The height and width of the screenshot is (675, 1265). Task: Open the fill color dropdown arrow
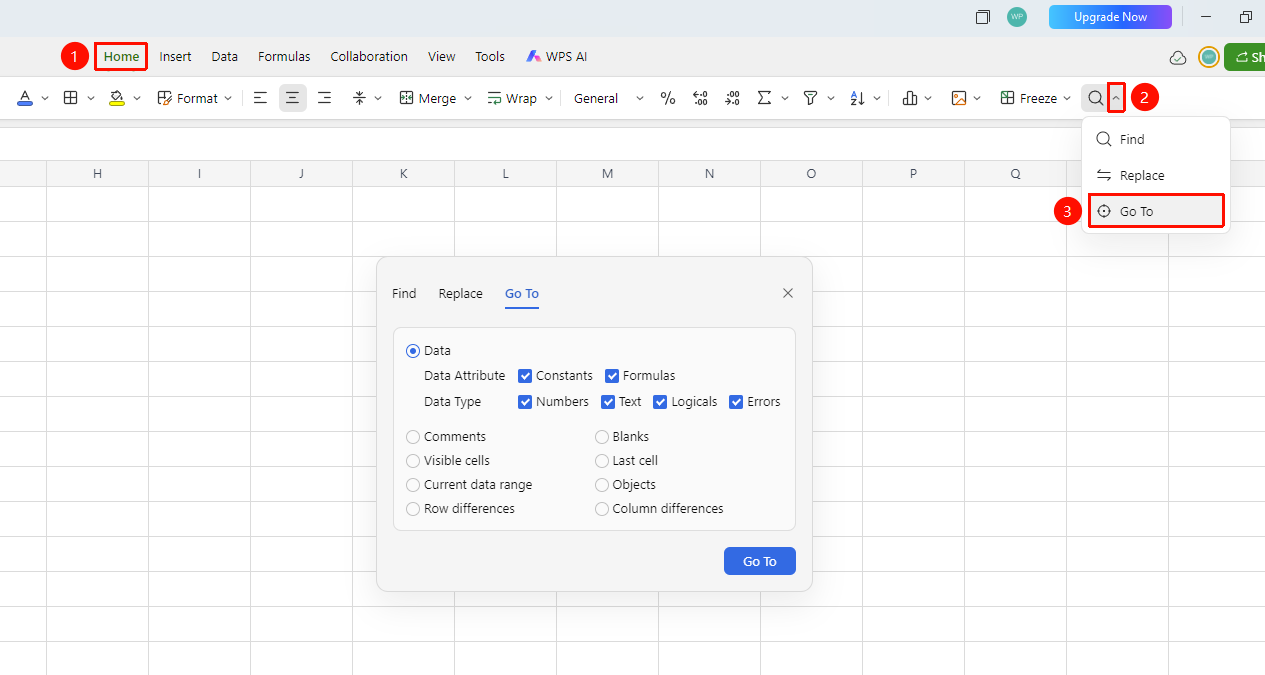[137, 98]
